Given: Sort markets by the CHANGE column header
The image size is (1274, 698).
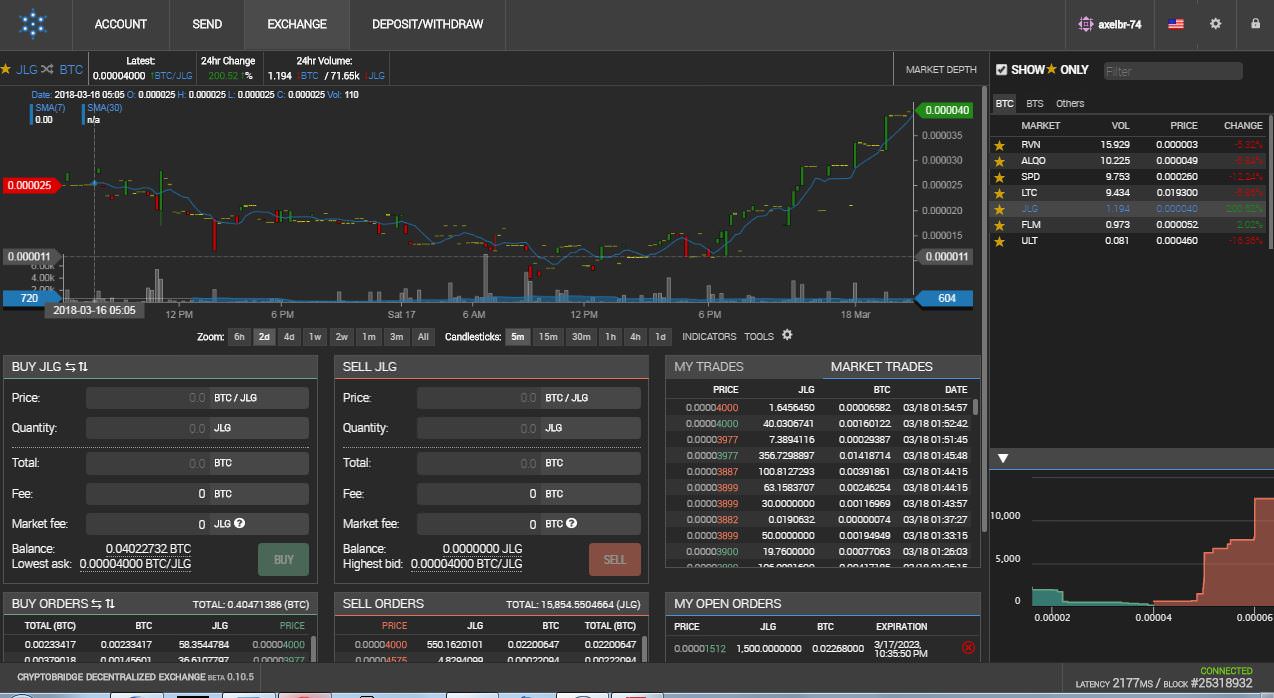Looking at the screenshot, I should click(1243, 126).
